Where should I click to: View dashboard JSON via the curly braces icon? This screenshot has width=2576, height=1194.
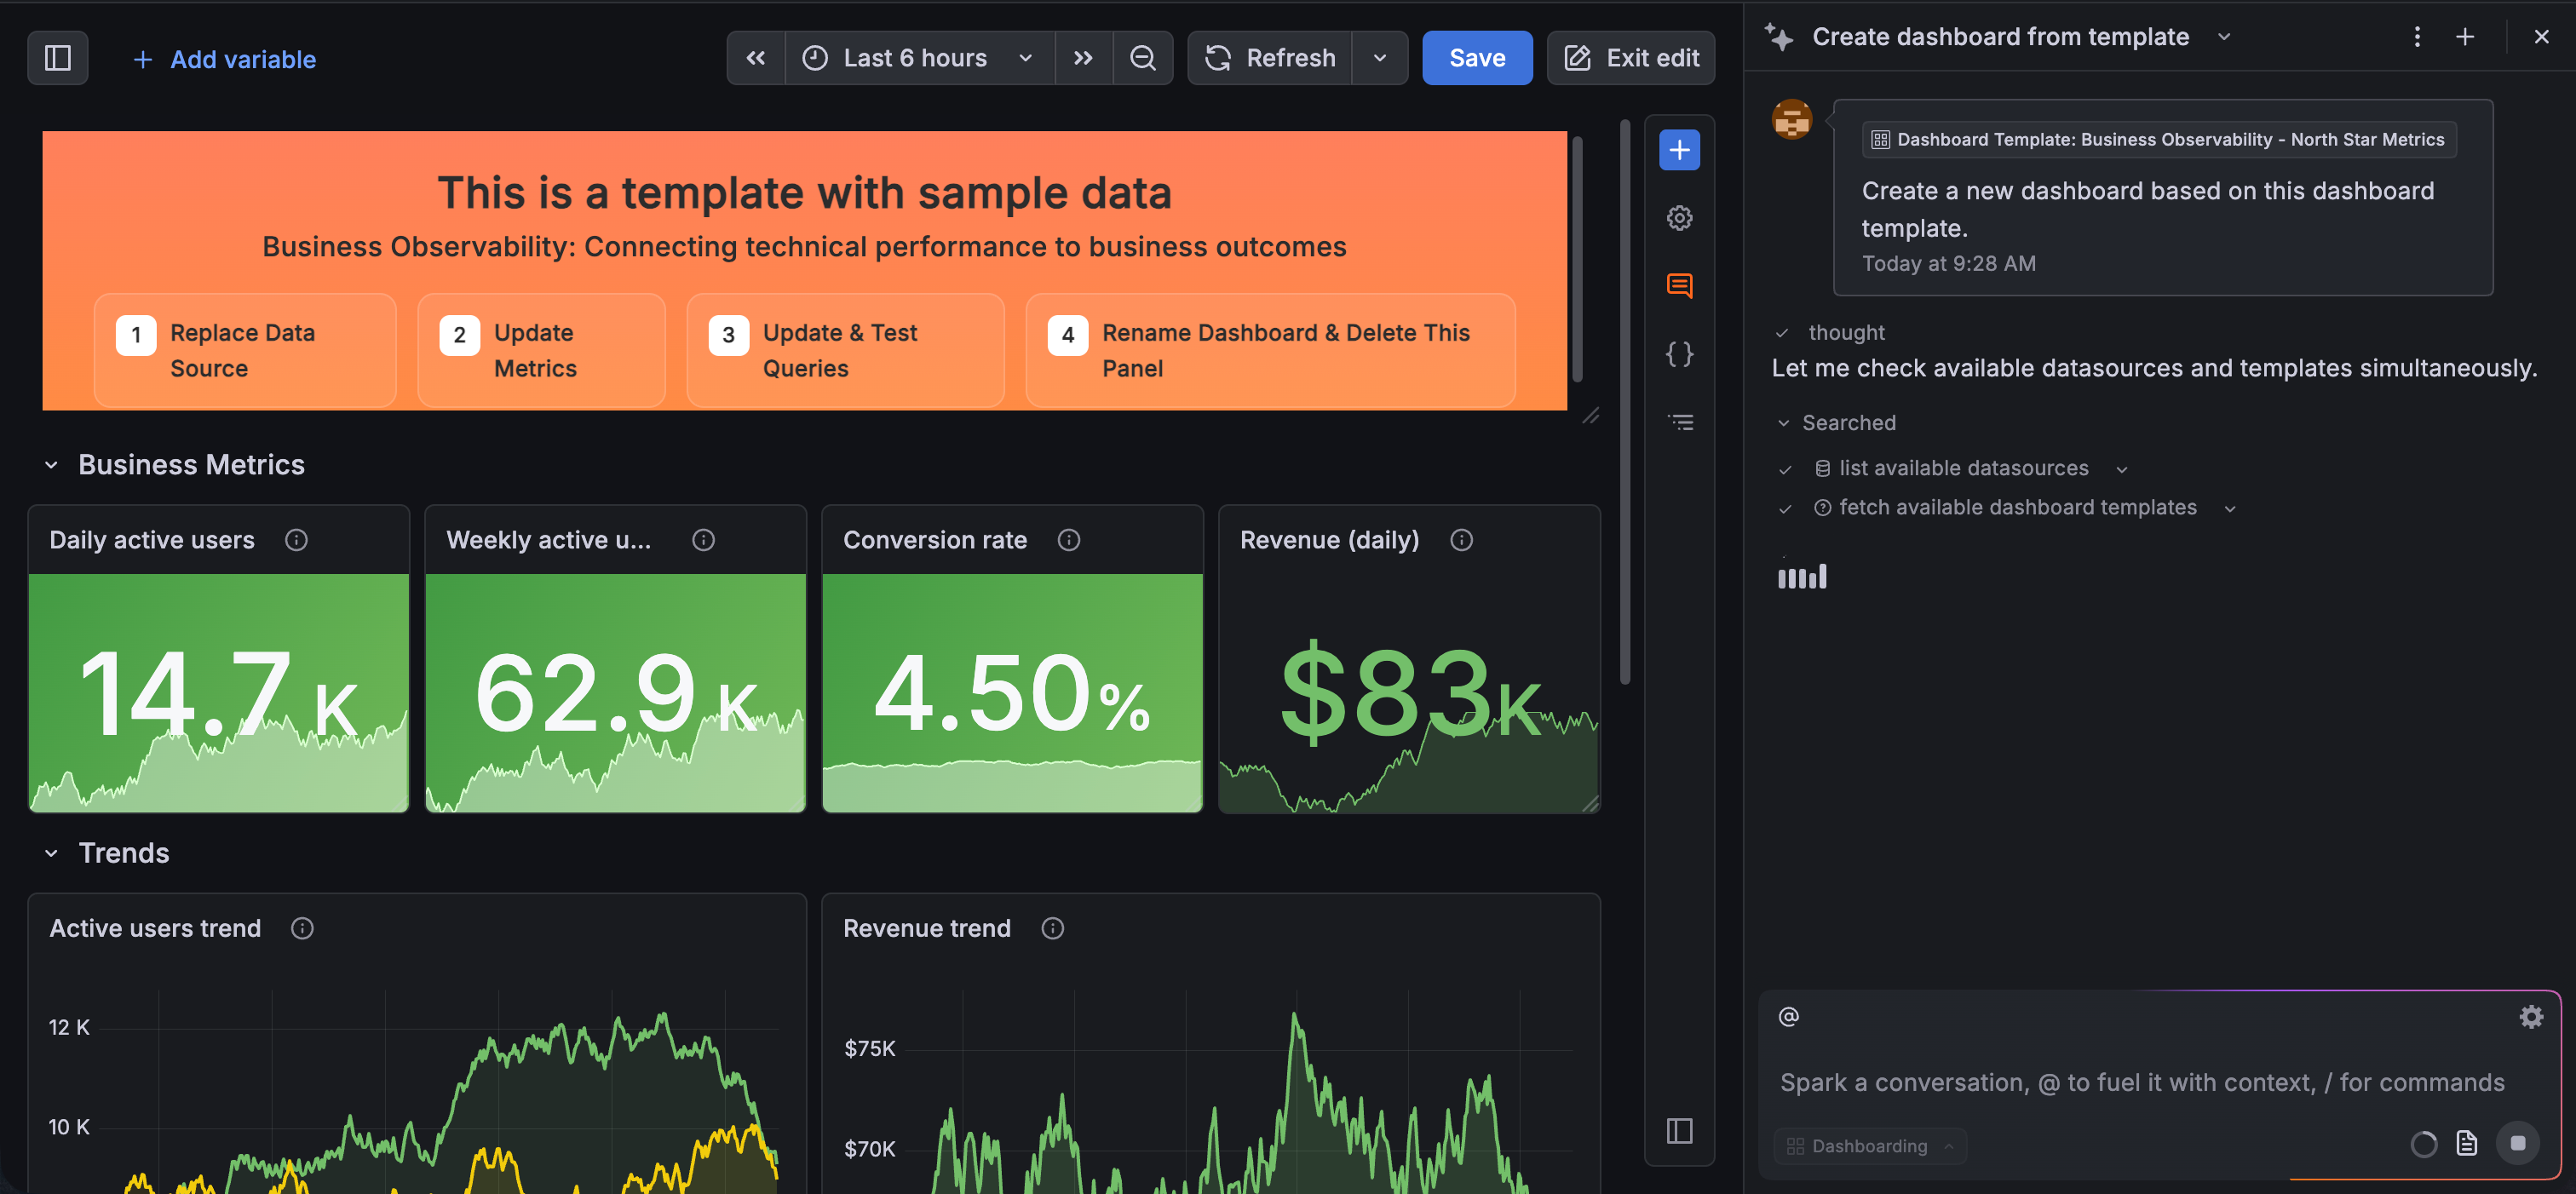(1679, 353)
